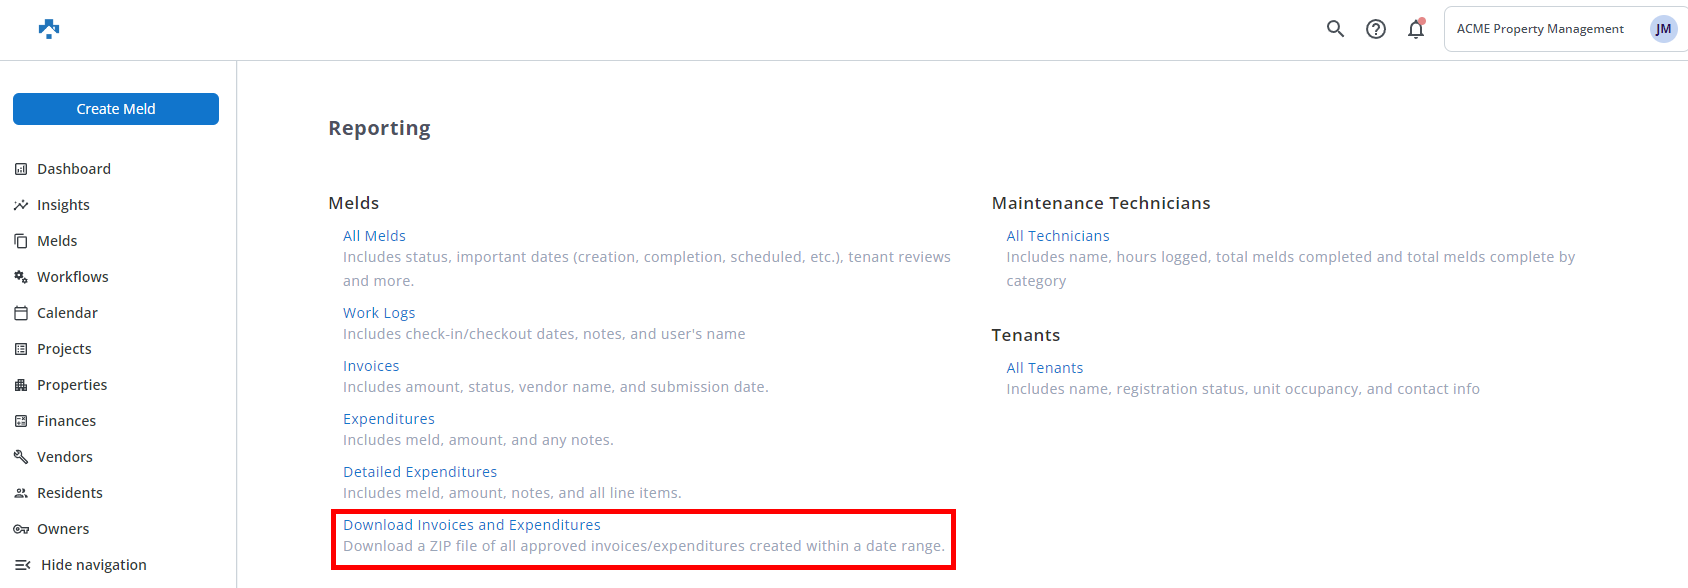Open the Work Logs report
Viewport: 1688px width, 588px height.
pyautogui.click(x=379, y=313)
